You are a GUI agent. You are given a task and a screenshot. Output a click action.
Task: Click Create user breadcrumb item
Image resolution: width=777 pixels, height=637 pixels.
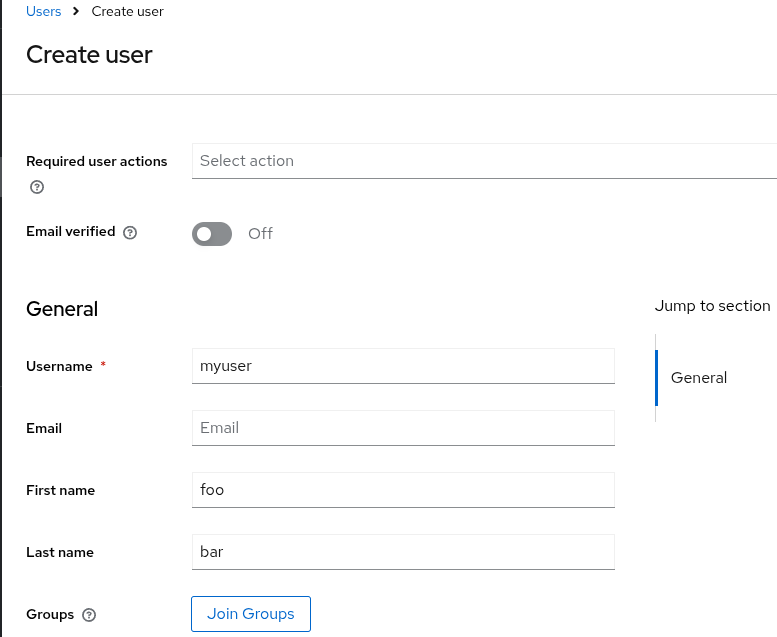click(127, 12)
